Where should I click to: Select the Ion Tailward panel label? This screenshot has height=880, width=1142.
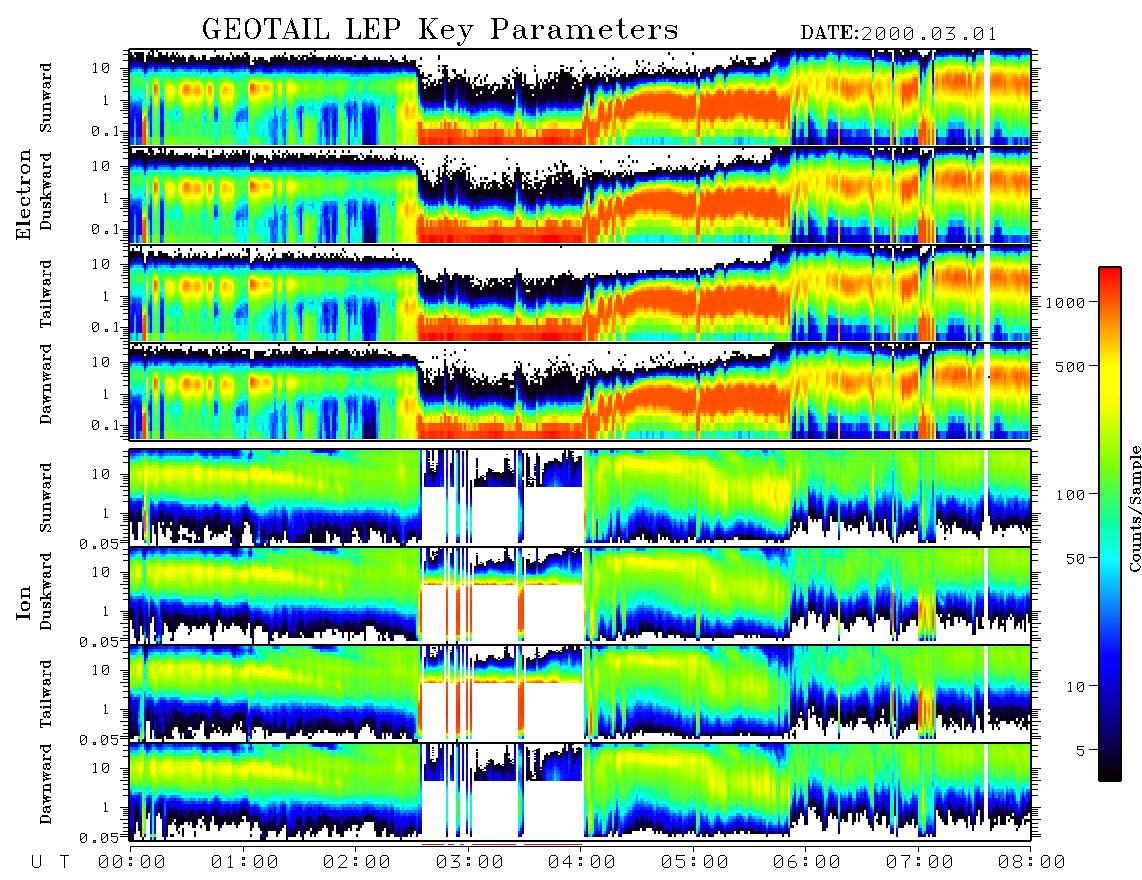[46, 694]
